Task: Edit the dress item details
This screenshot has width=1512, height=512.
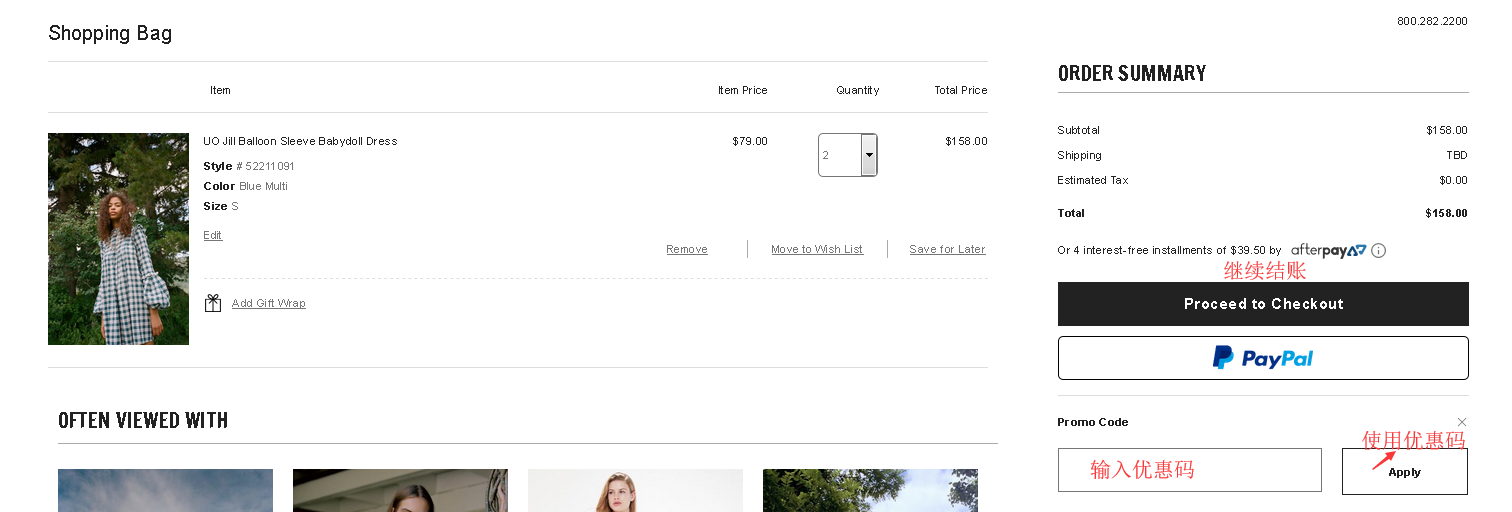Action: pyautogui.click(x=213, y=236)
